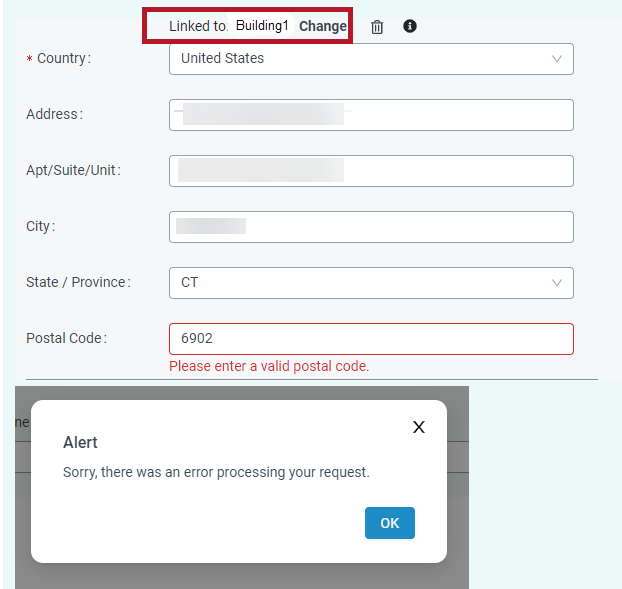The image size is (622, 589).
Task: Click the 'Please enter a valid postal code' message
Action: [x=269, y=366]
